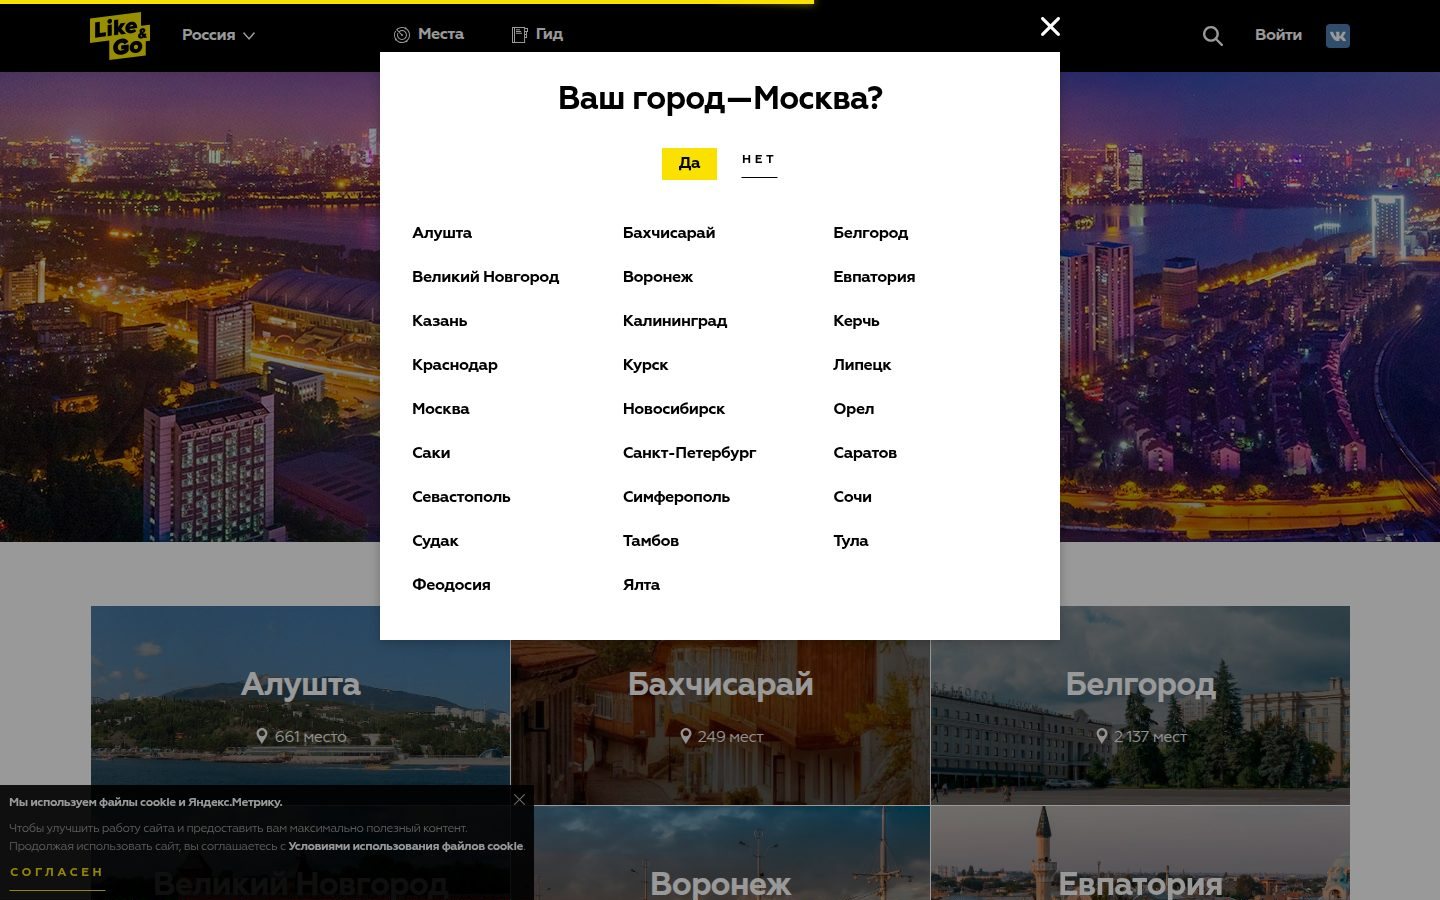Select Бахчисарай in the city list
This screenshot has width=1440, height=900.
[669, 233]
